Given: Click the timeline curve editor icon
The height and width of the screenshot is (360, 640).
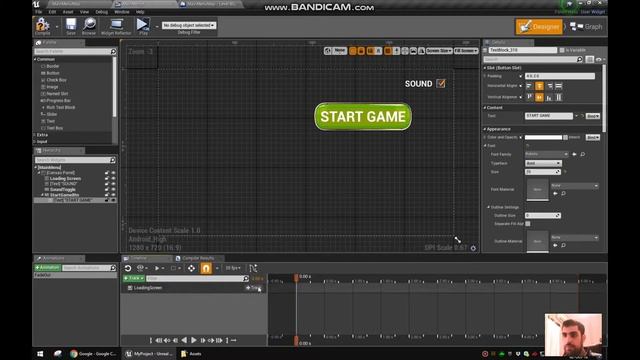Looking at the screenshot, I should click(253, 268).
